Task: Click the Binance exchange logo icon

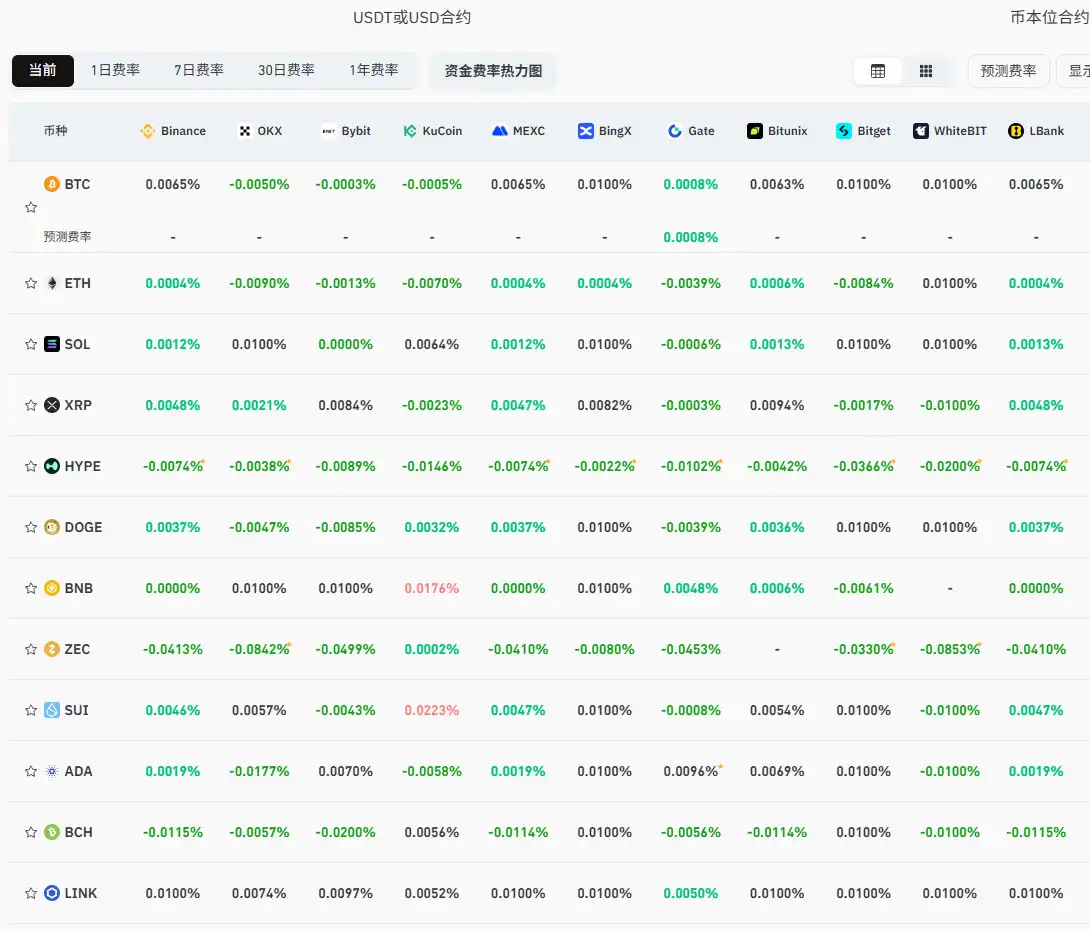Action: [x=147, y=131]
